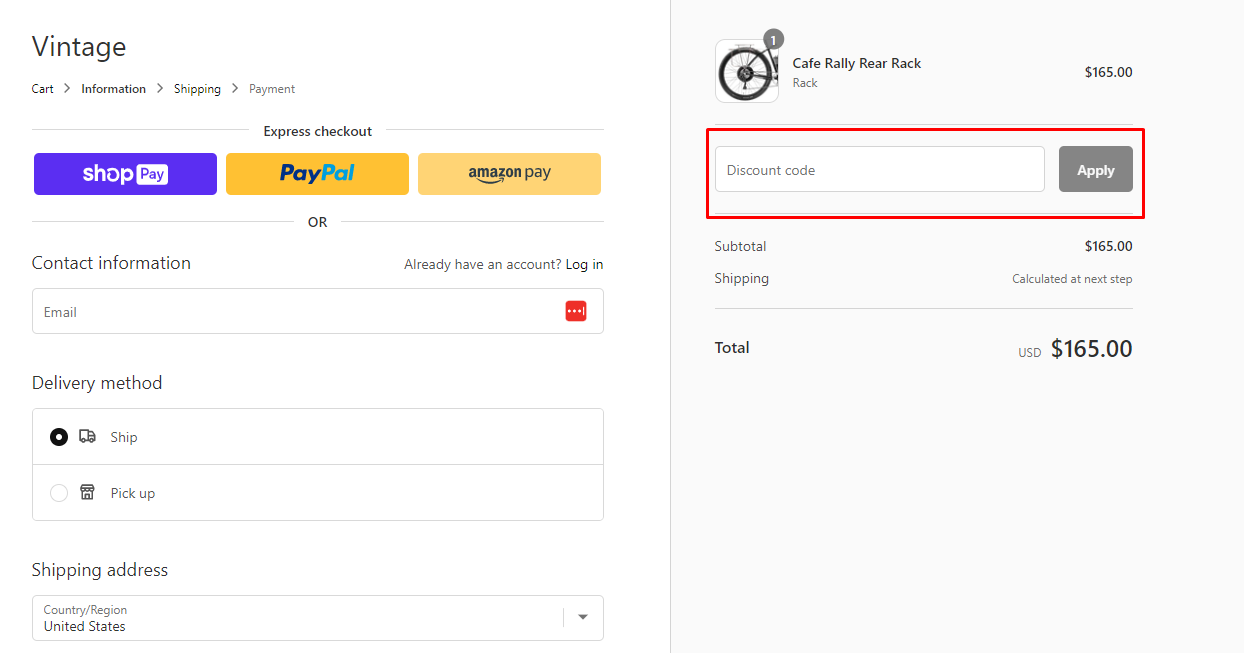Click into the Discount code field
The height and width of the screenshot is (653, 1244).
880,169
